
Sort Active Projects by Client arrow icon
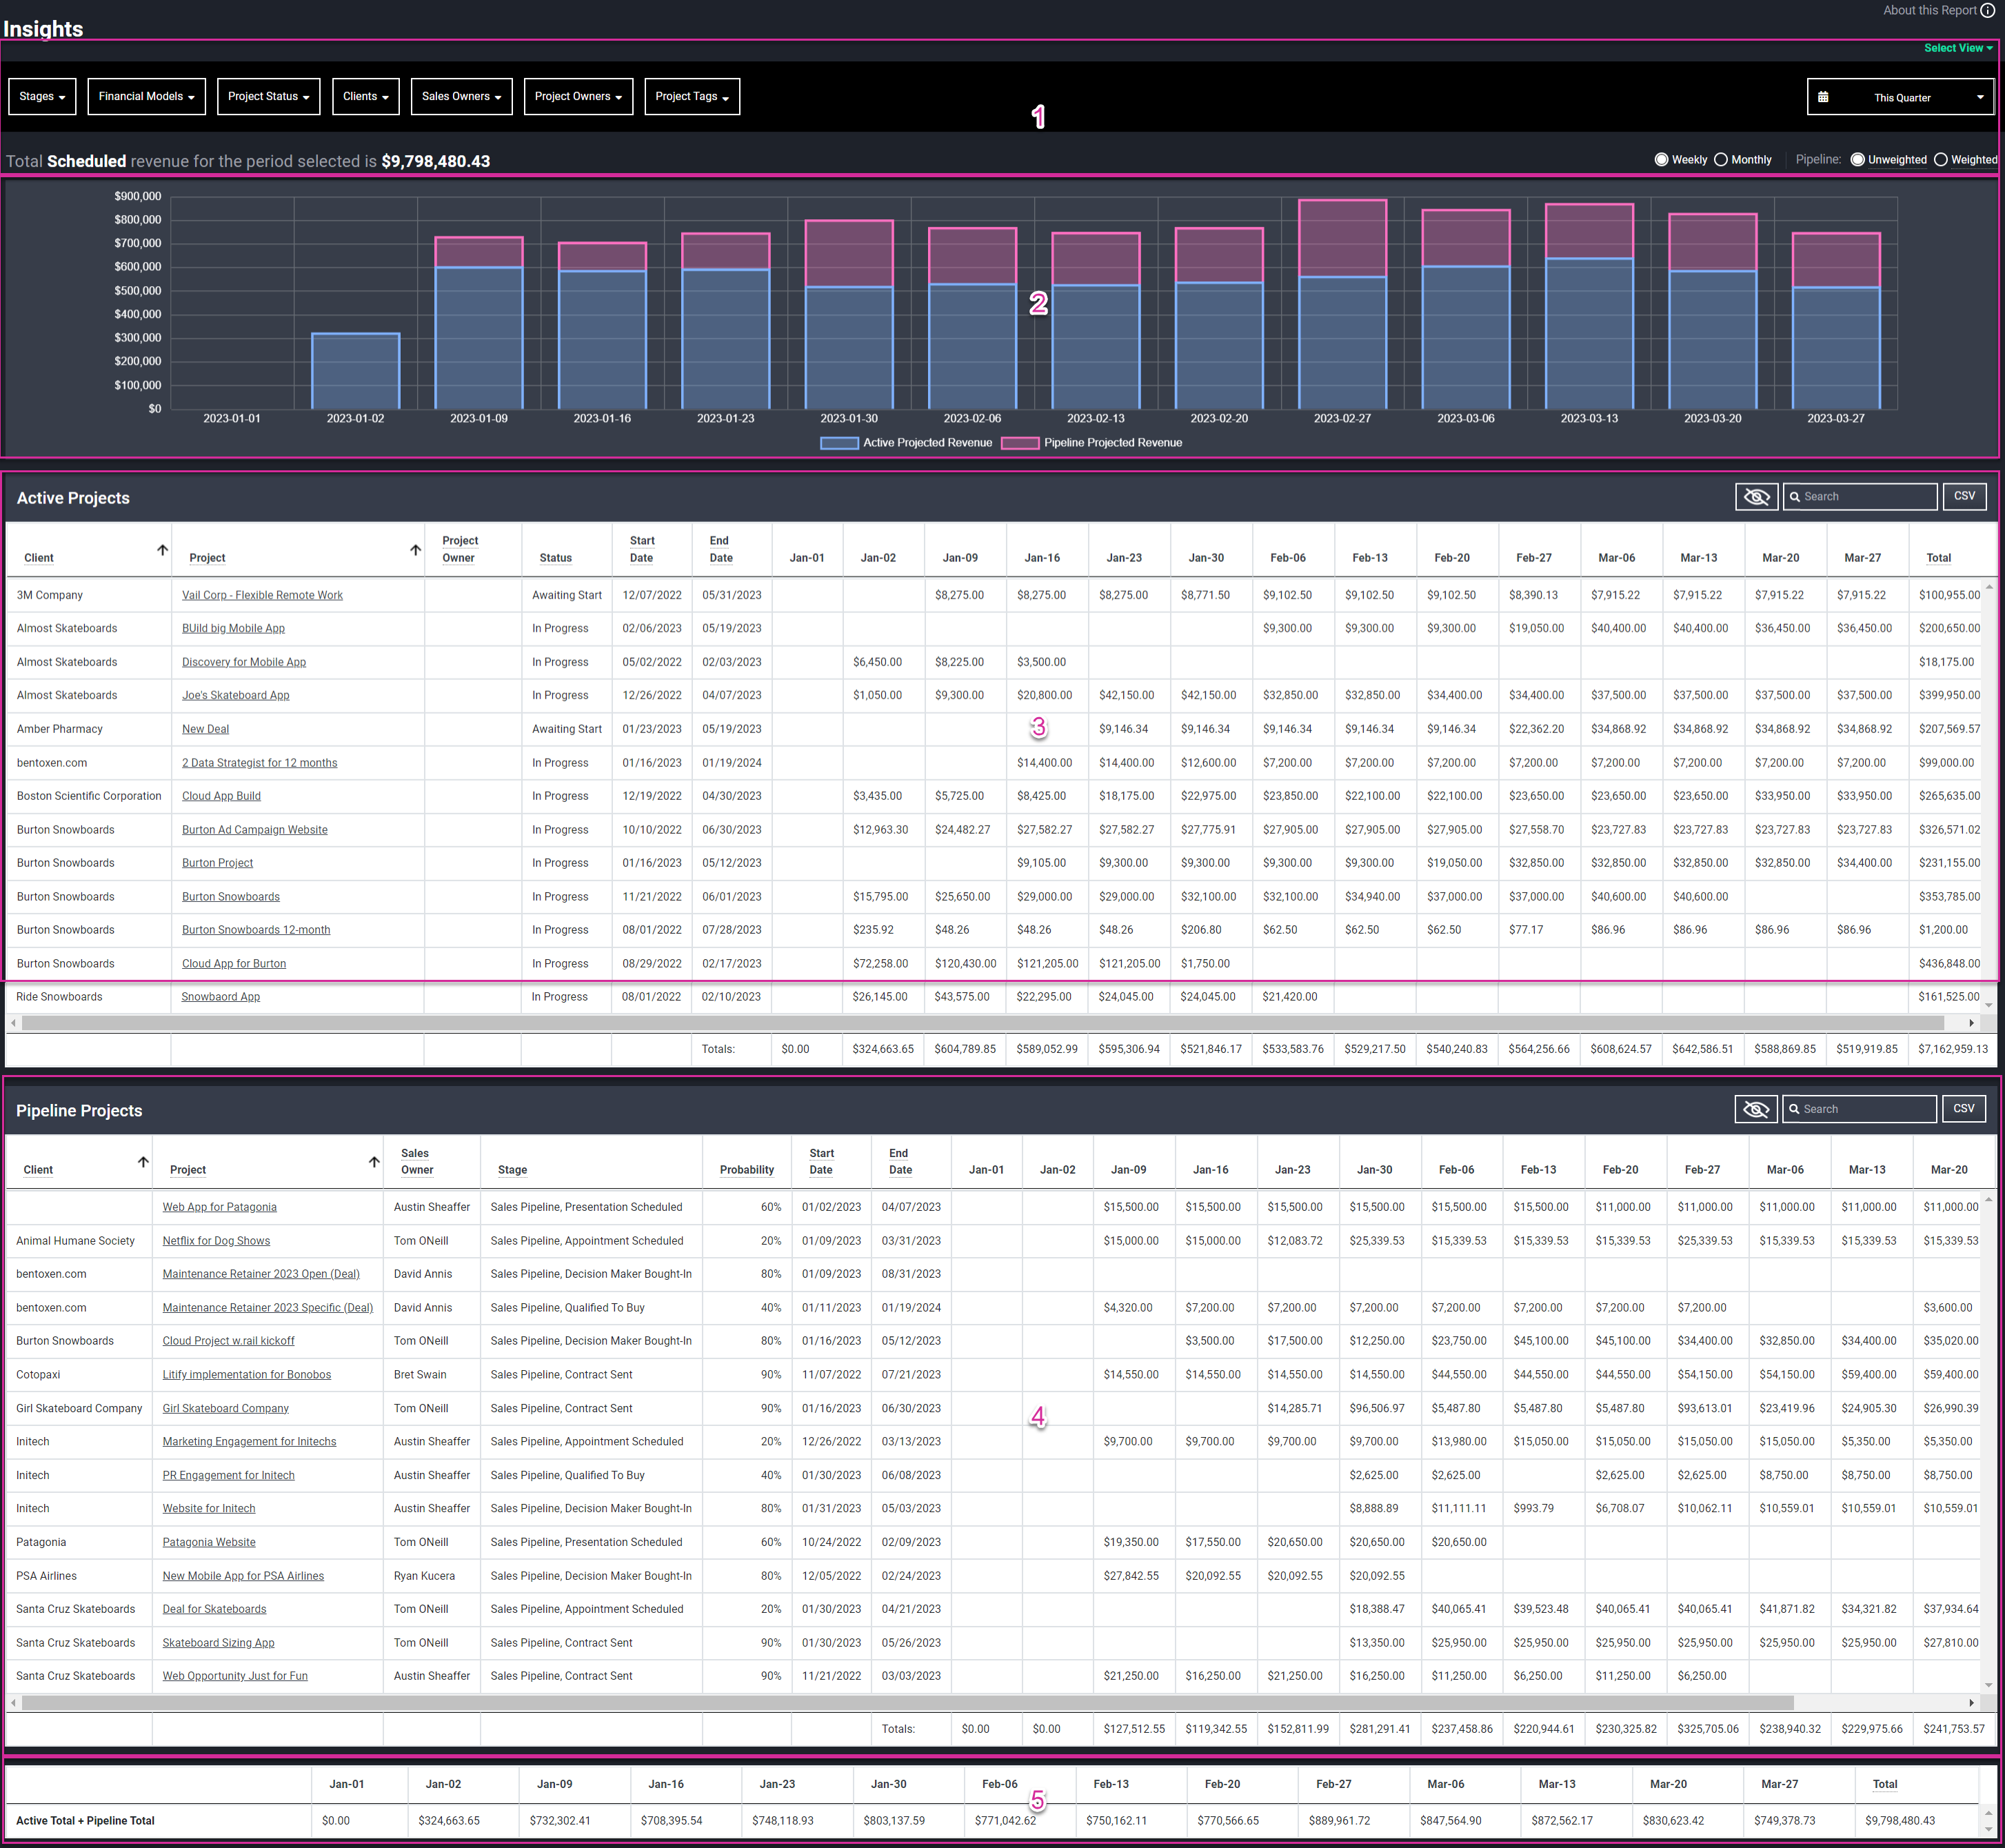(162, 550)
